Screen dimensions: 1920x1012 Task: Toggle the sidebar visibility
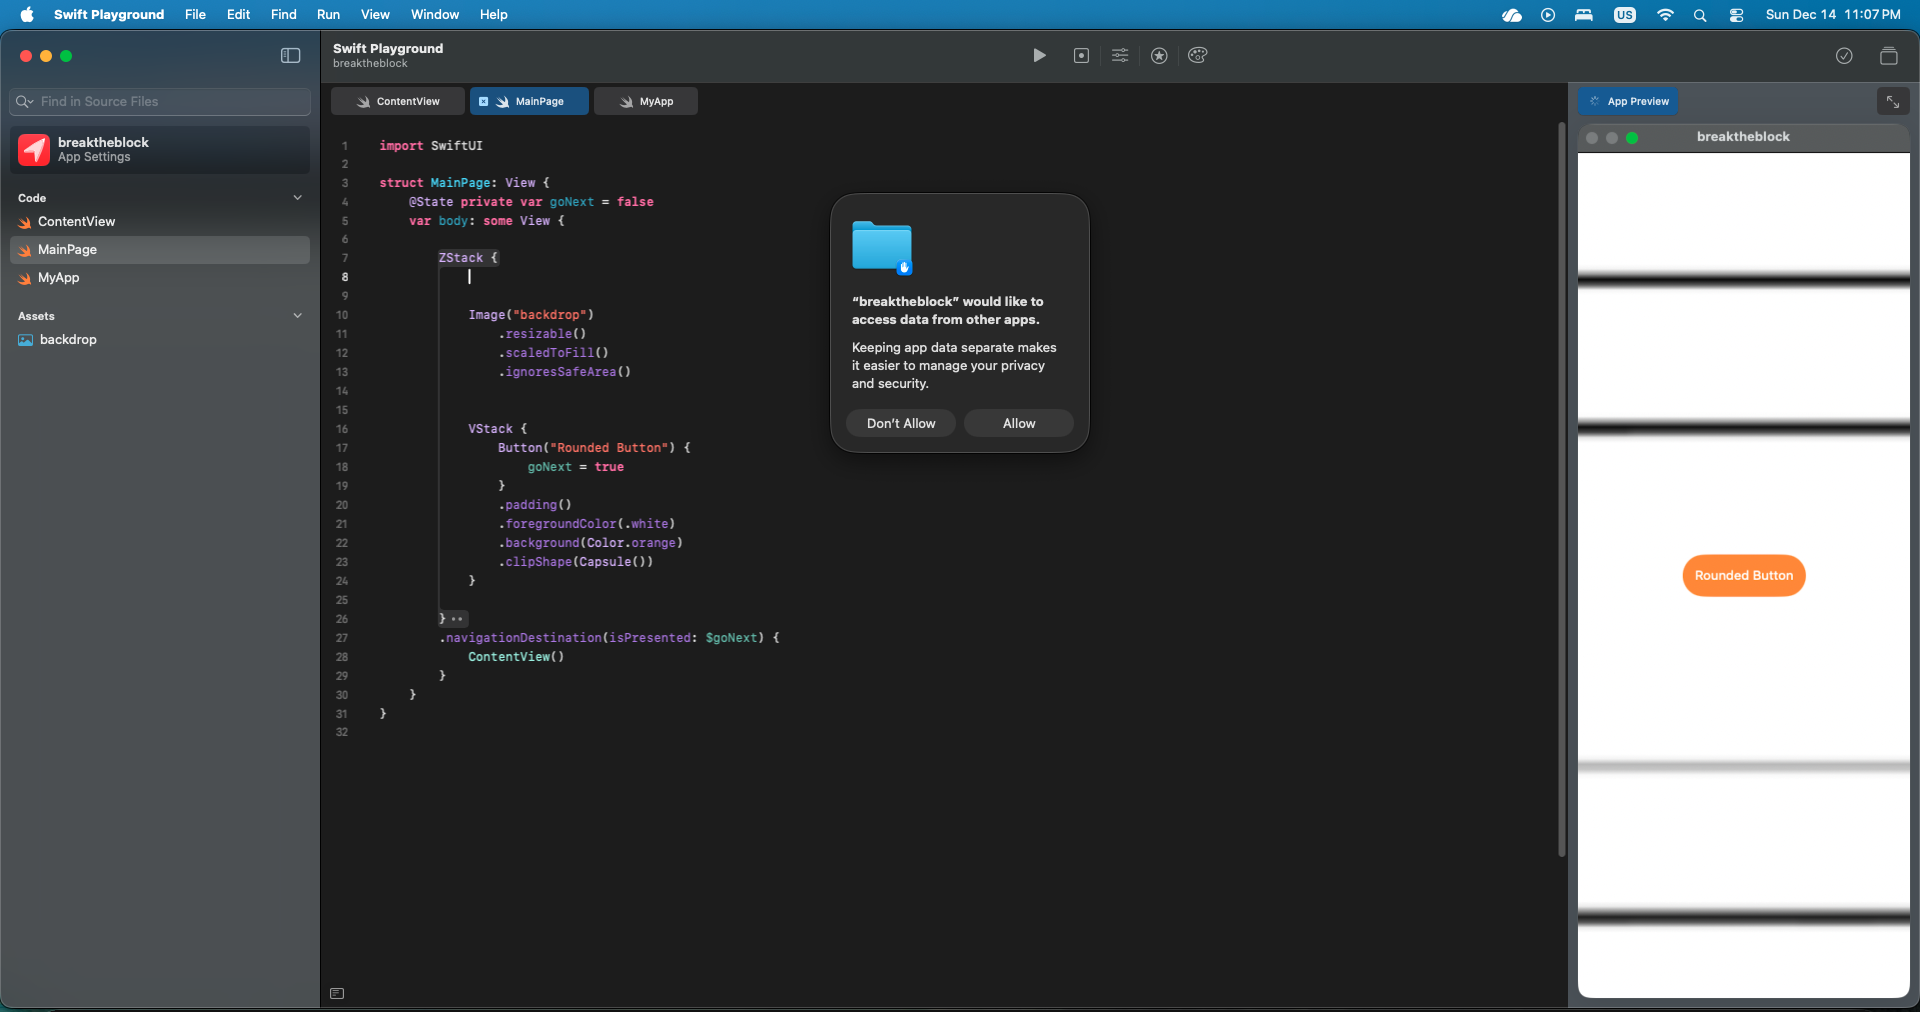coord(291,56)
